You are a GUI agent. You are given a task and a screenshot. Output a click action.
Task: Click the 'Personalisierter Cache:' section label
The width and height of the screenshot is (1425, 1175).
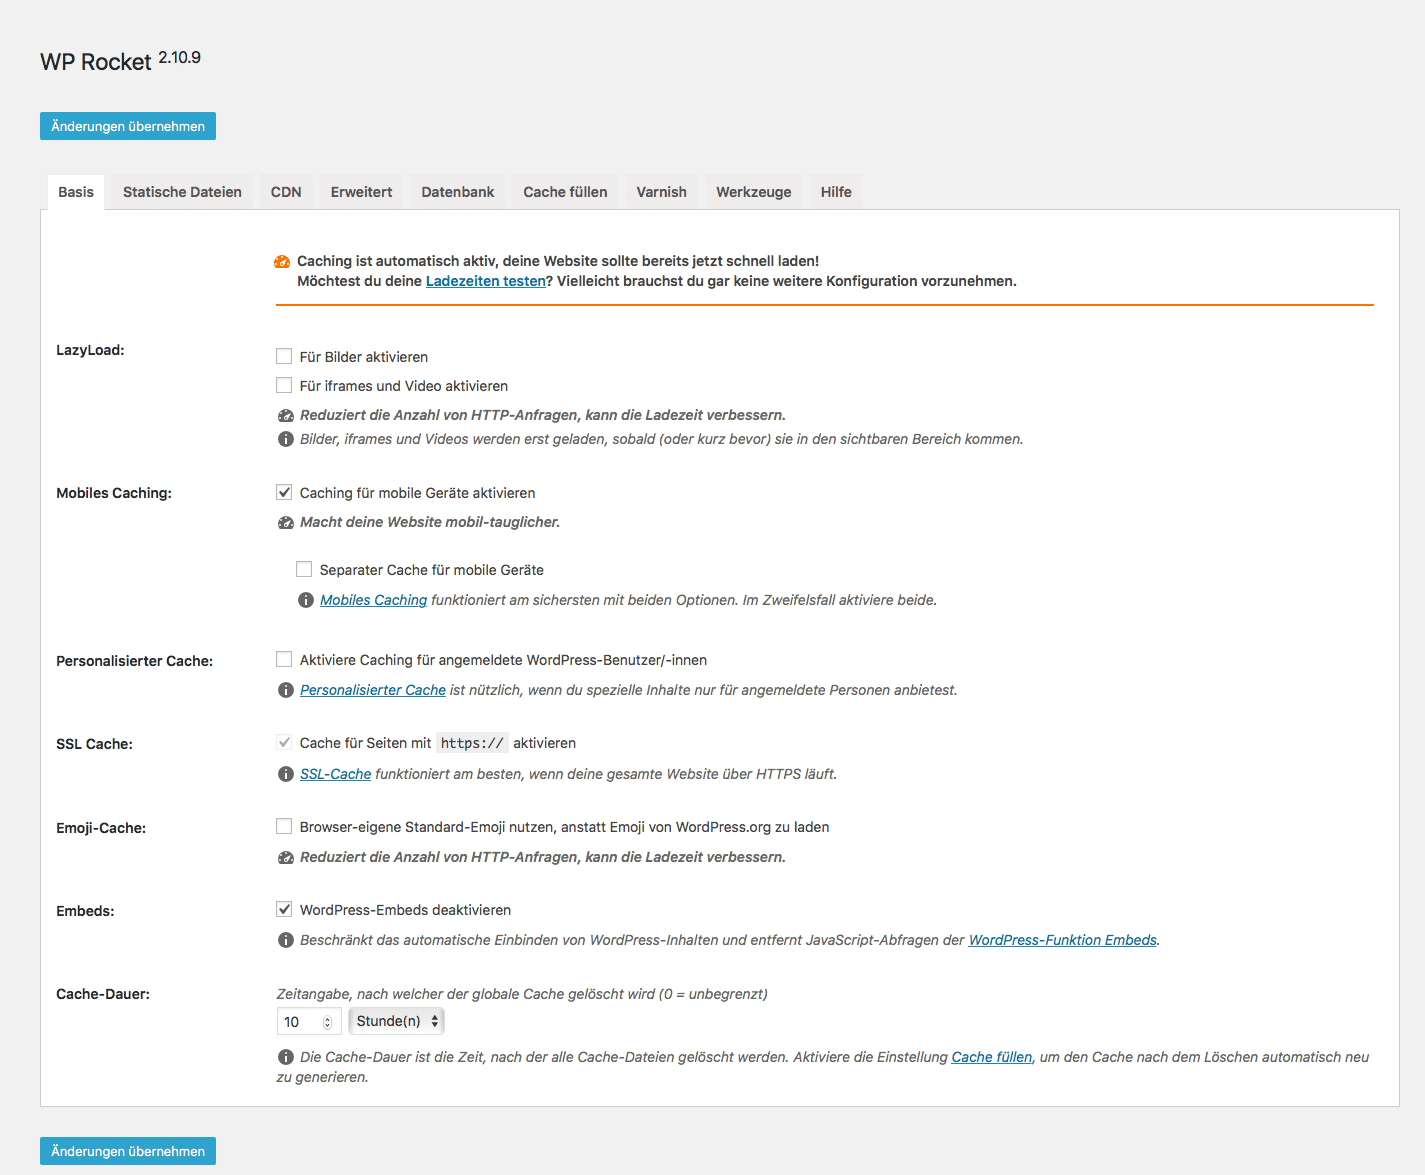[x=134, y=661]
